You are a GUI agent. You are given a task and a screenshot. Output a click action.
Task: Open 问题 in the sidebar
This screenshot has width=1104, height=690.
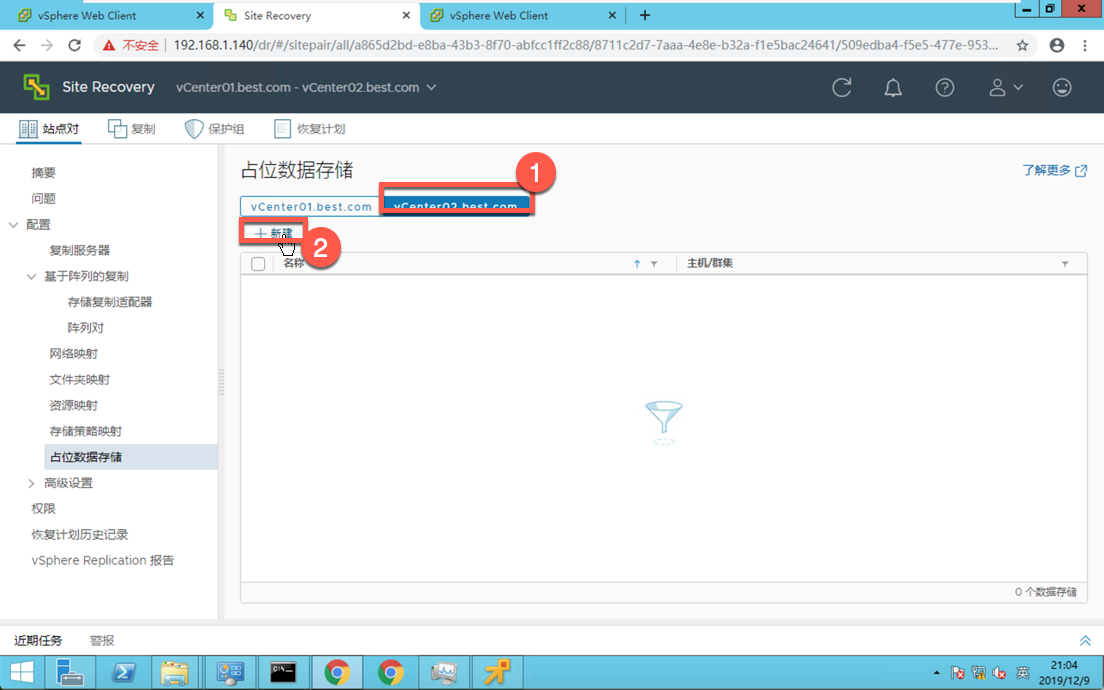coord(43,199)
